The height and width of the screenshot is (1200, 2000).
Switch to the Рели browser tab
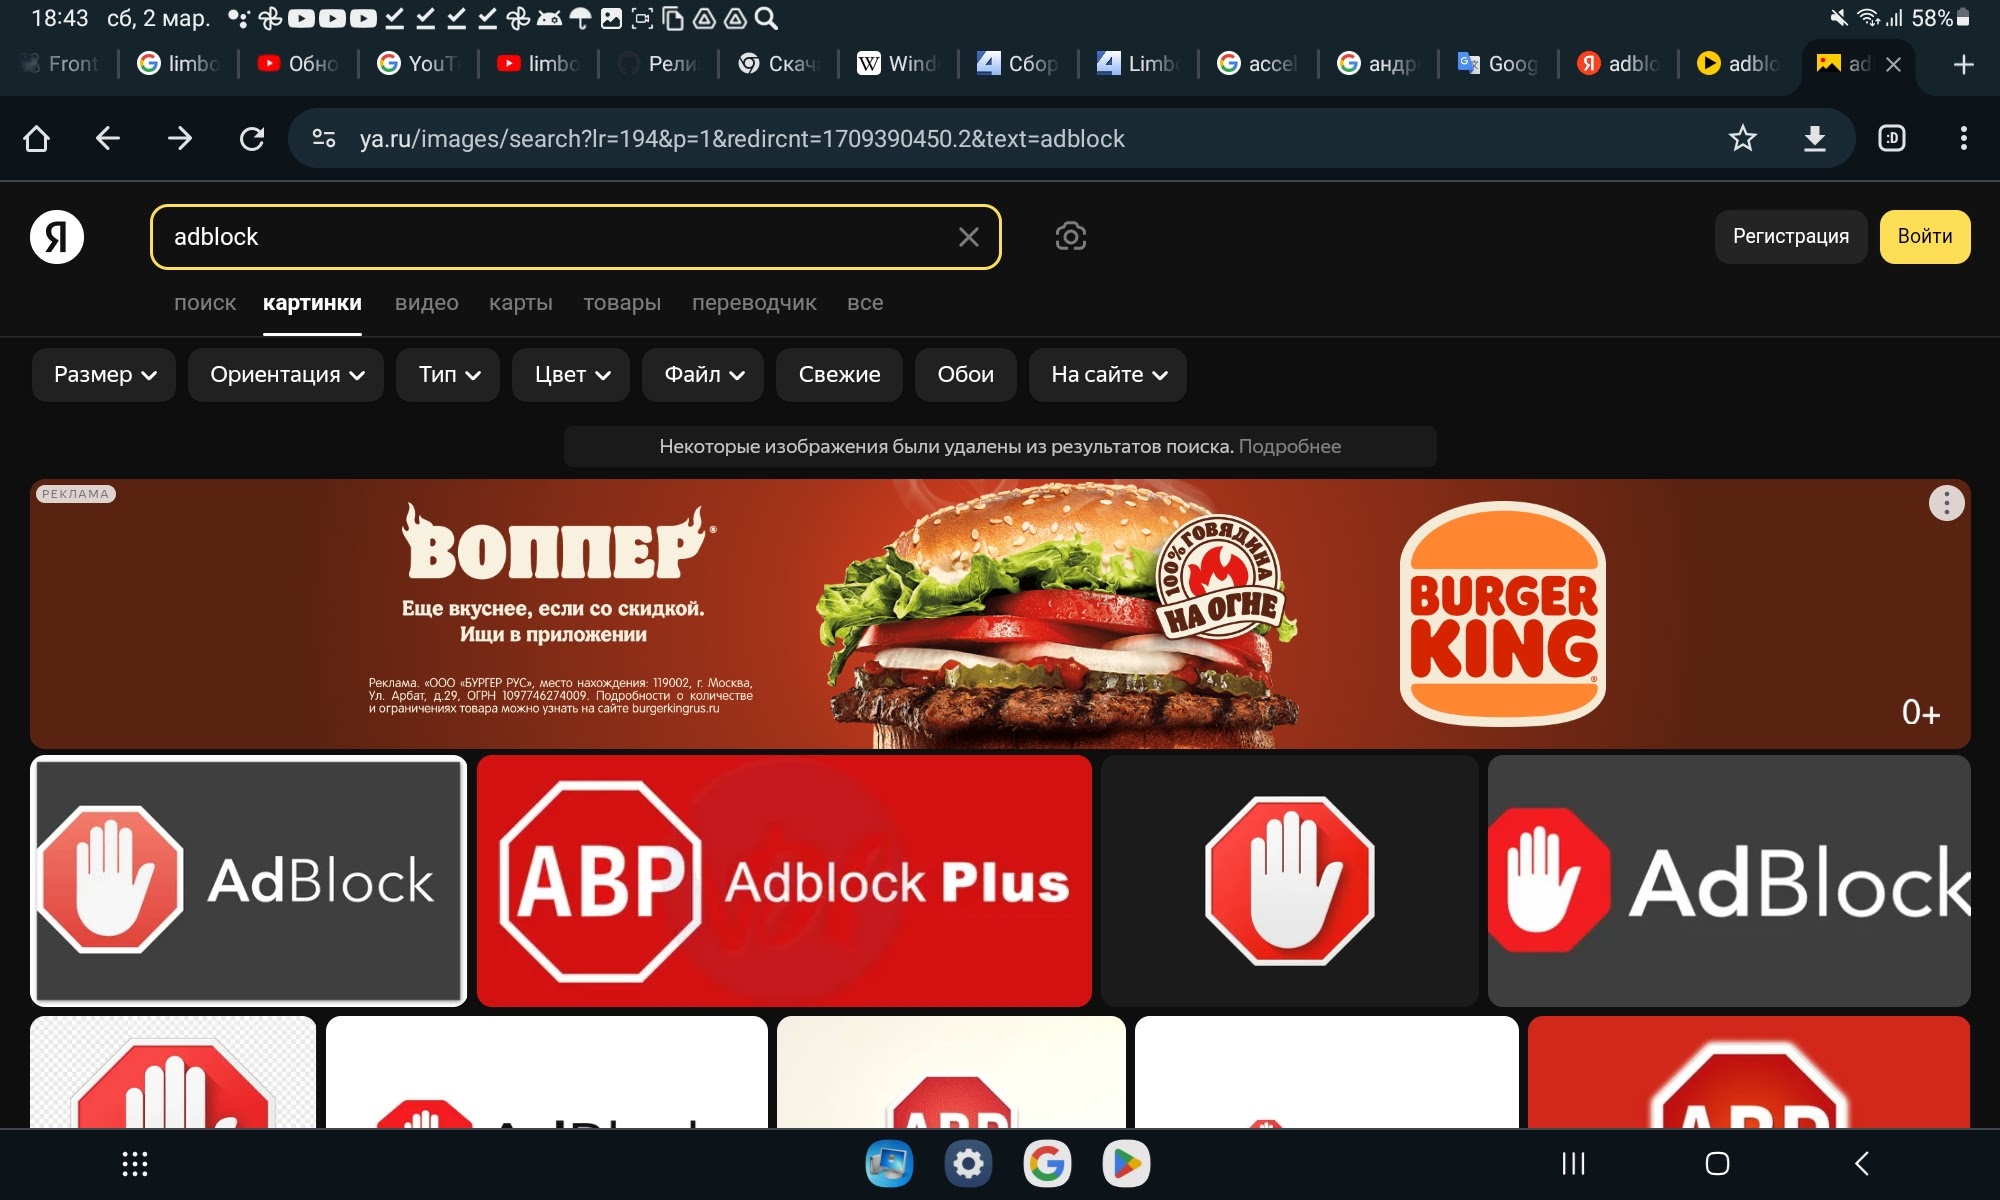click(x=659, y=64)
